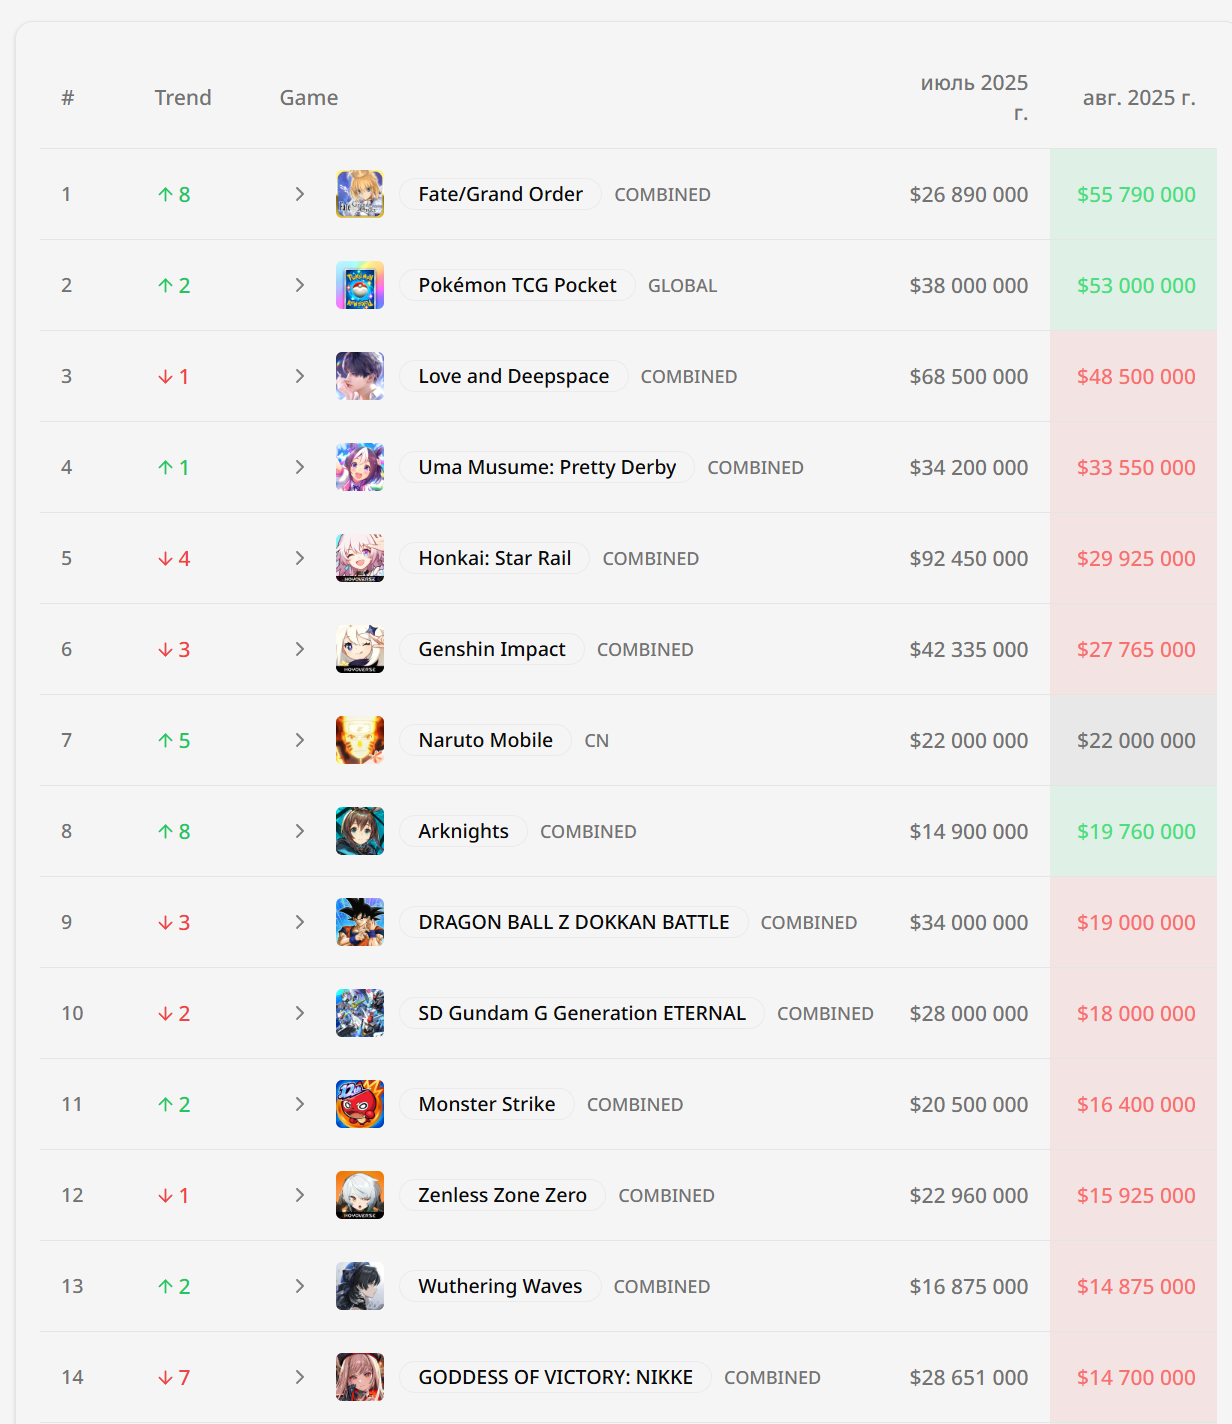
Task: Click the Zenless Zone Zero icon
Action: 360,1195
